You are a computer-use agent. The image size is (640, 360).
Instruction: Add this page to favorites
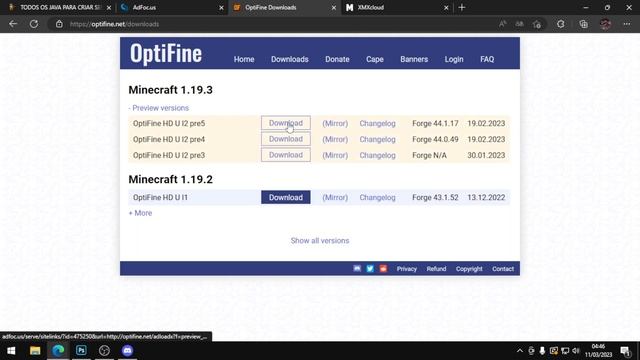pos(537,24)
